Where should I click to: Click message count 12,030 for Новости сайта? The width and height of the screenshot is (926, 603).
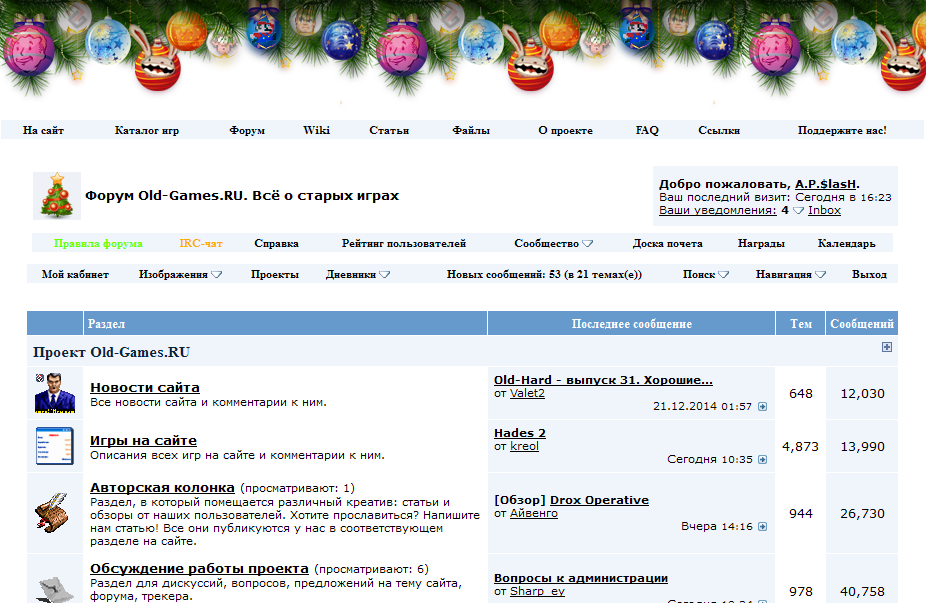pos(862,393)
